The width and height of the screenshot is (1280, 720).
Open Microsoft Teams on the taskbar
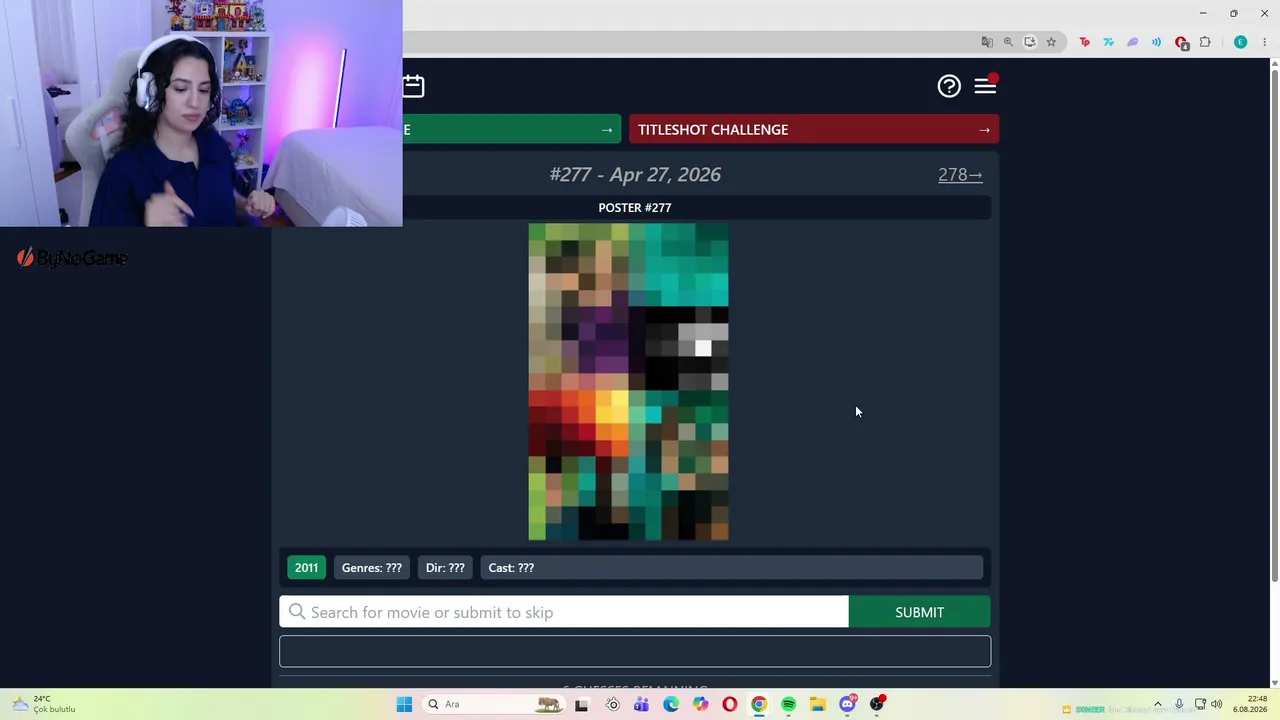641,705
